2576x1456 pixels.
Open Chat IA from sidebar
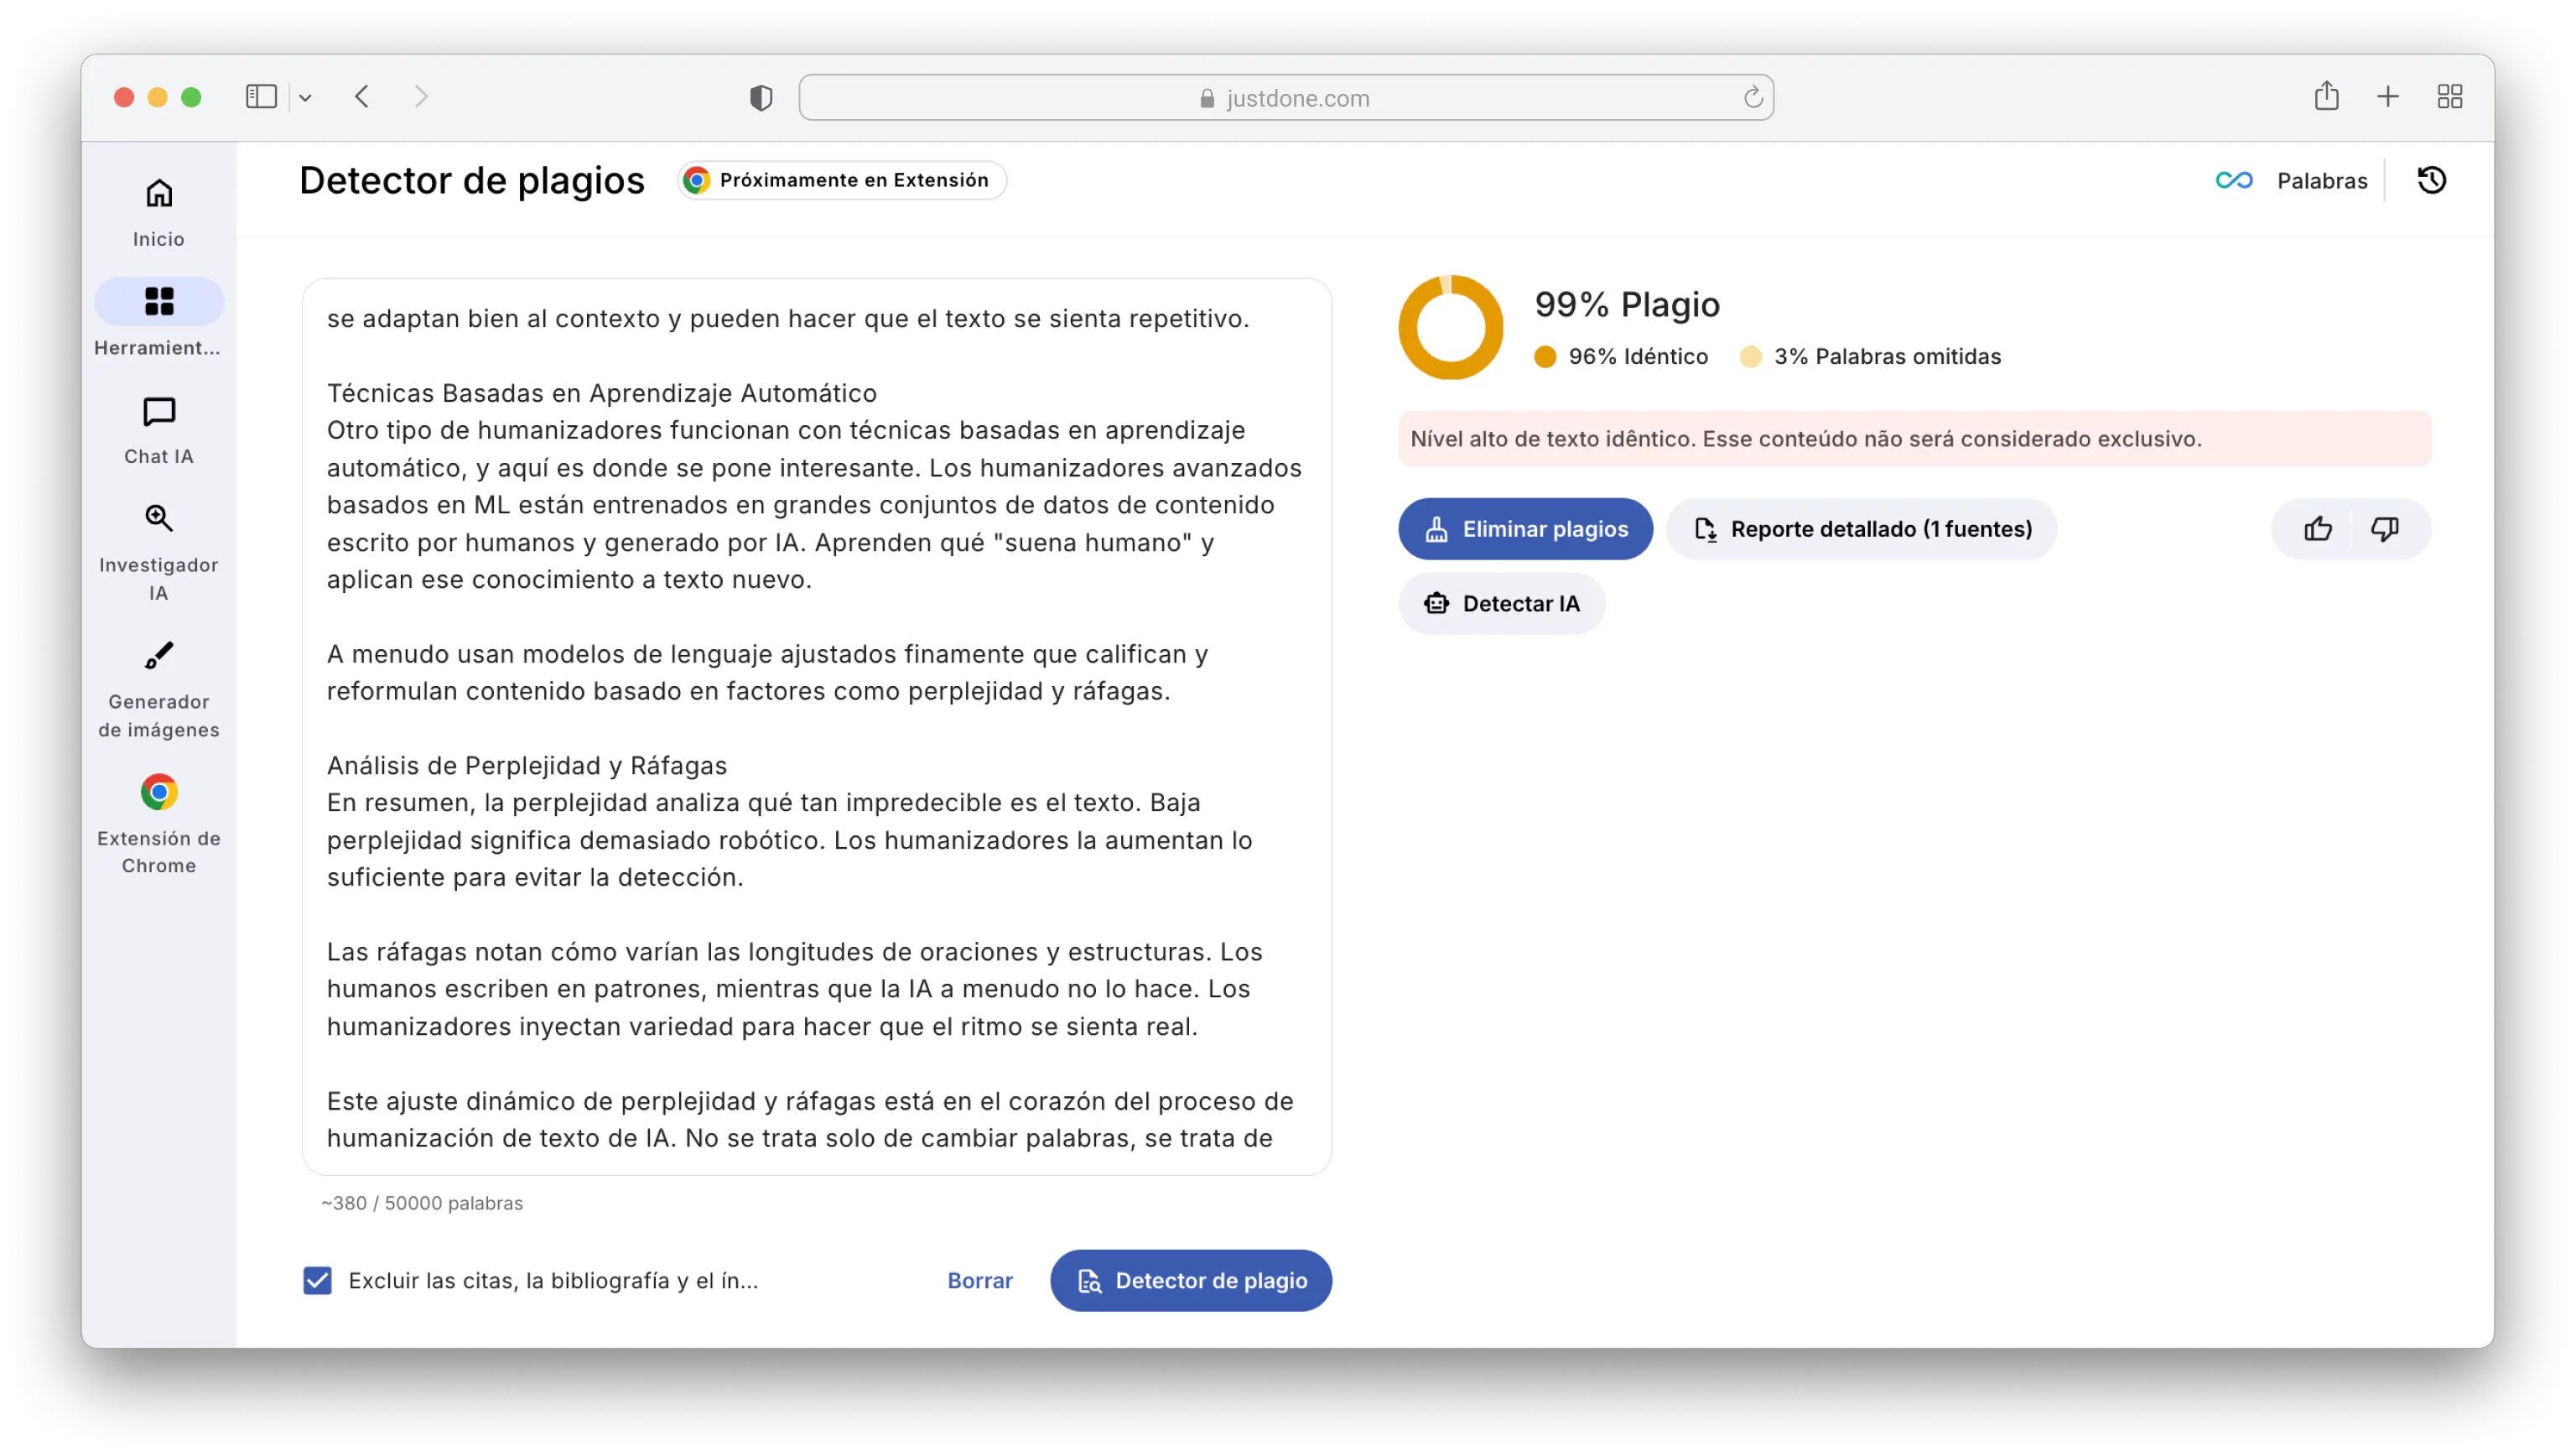coord(159,430)
